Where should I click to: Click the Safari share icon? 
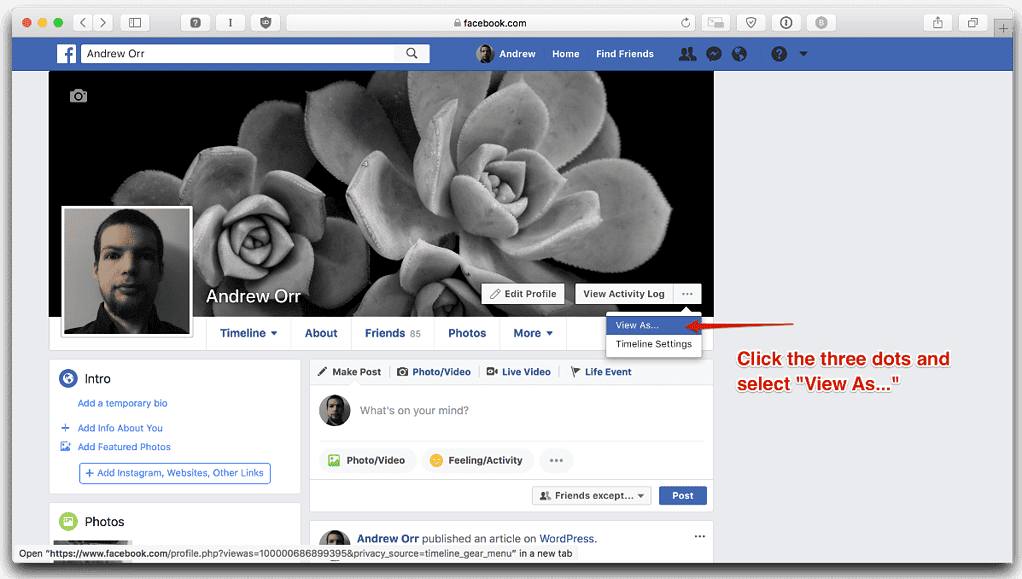tap(938, 22)
